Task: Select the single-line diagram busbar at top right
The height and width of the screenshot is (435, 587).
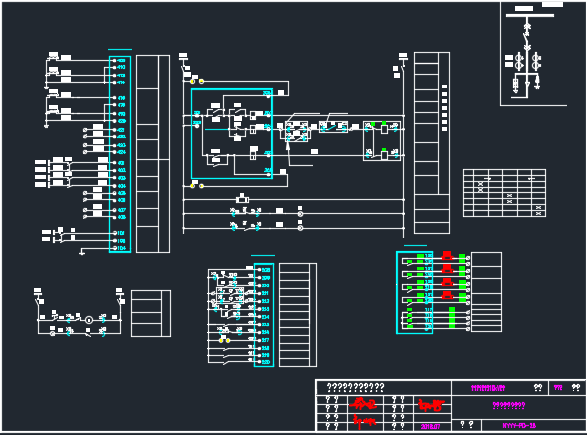Action: (530, 15)
